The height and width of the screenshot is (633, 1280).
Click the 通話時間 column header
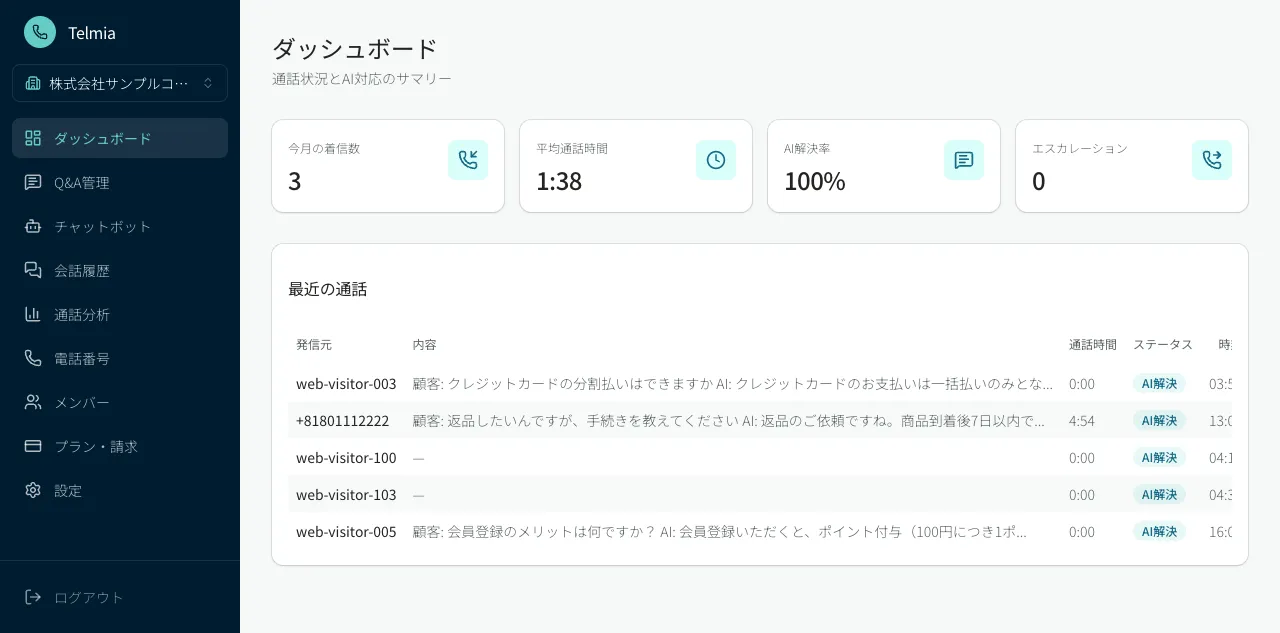point(1092,344)
